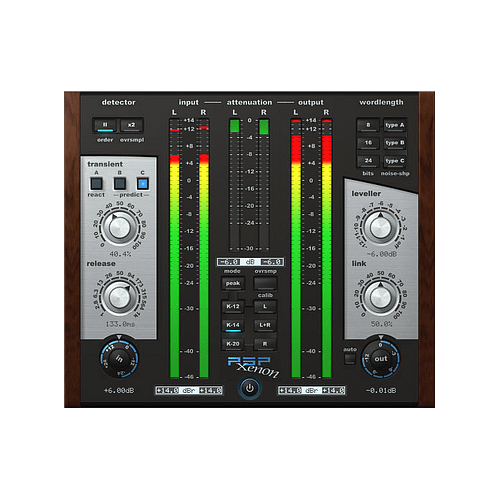Viewport: 500px width, 500px height.
Task: Click the output gain knob
Action: click(x=381, y=359)
